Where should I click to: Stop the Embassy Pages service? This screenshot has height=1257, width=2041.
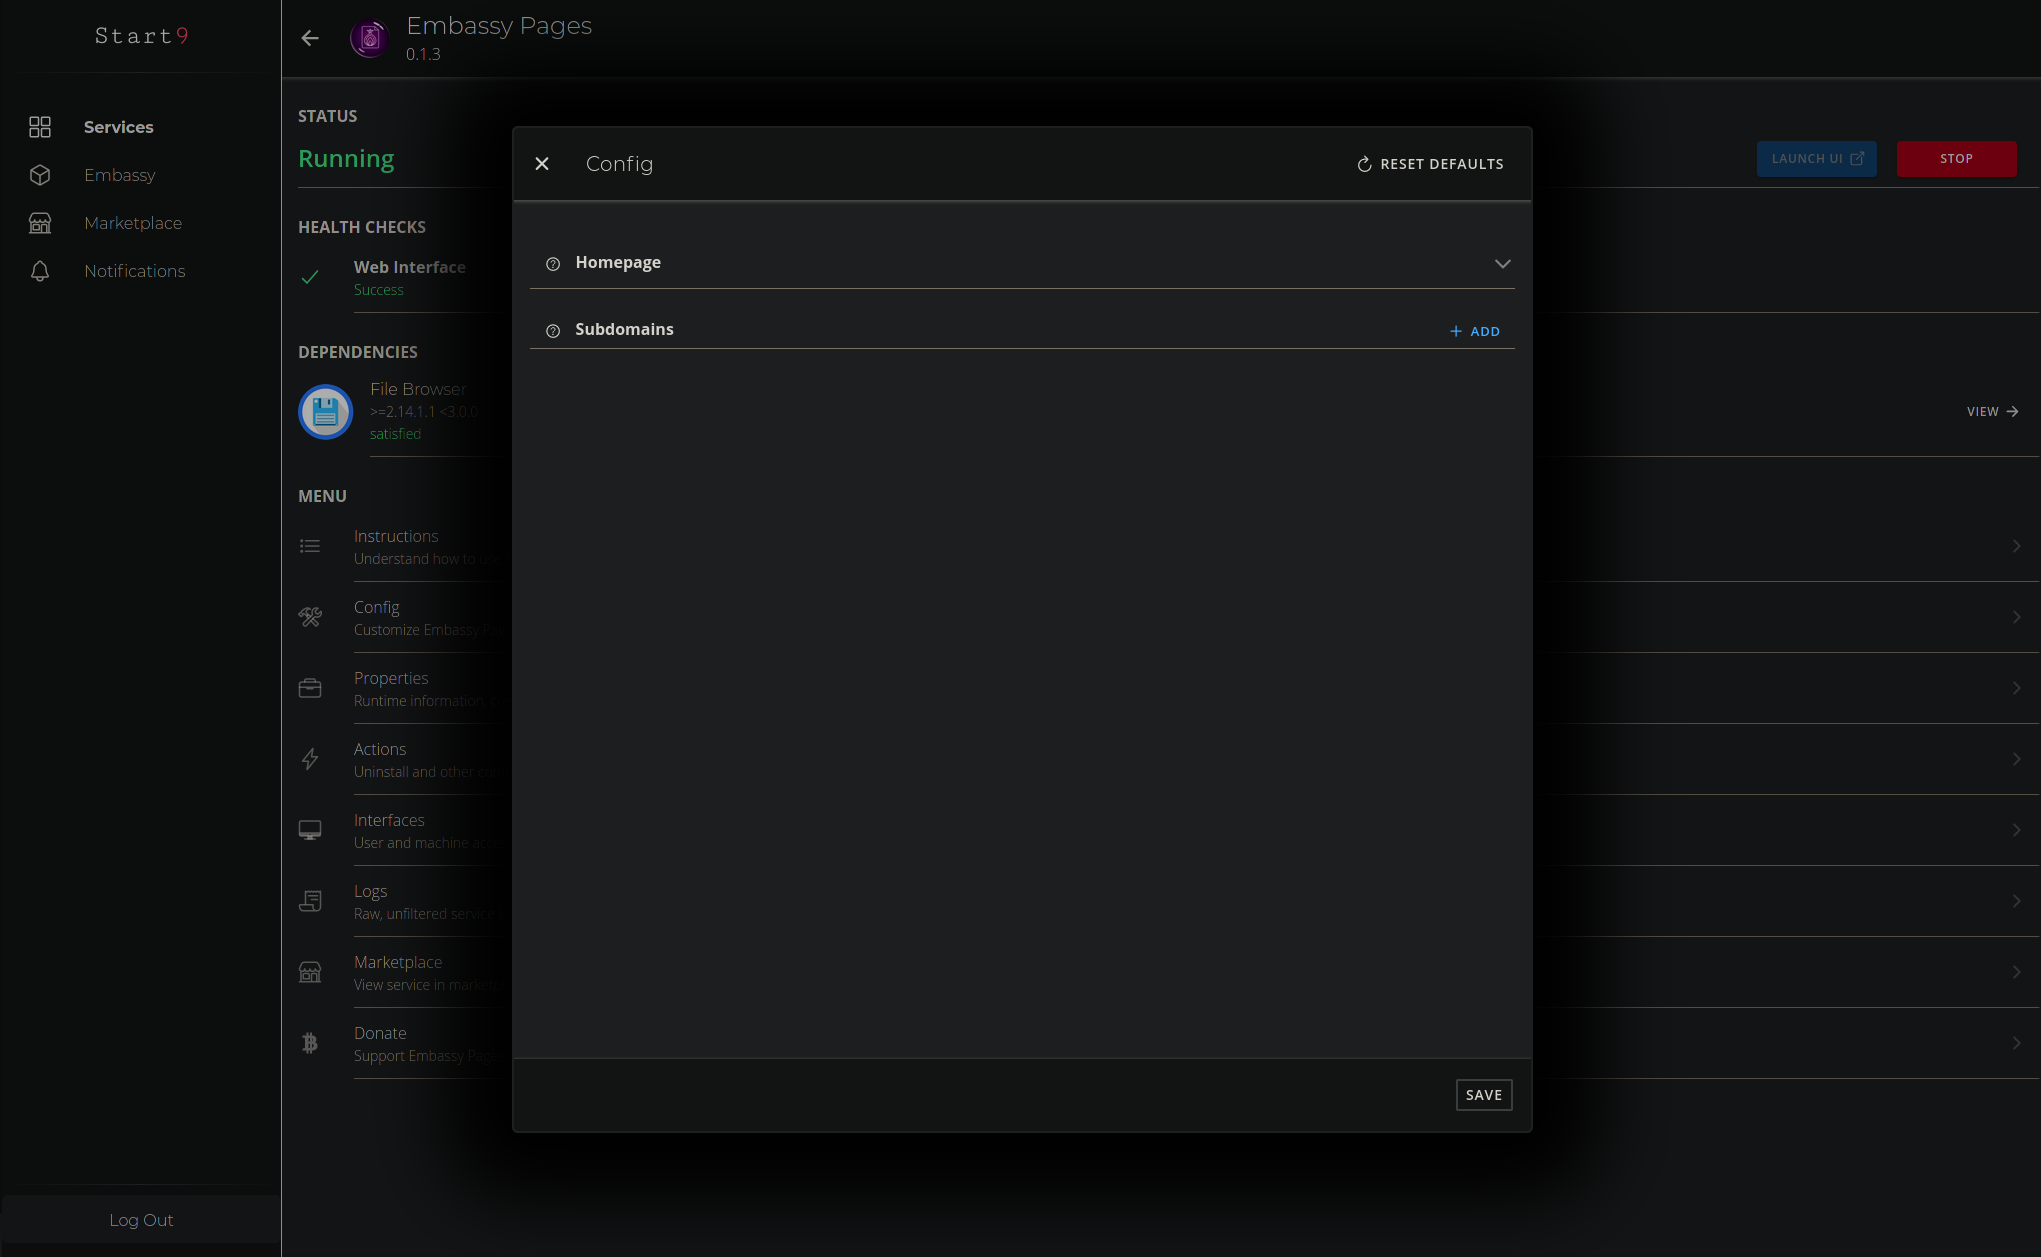tap(1956, 159)
